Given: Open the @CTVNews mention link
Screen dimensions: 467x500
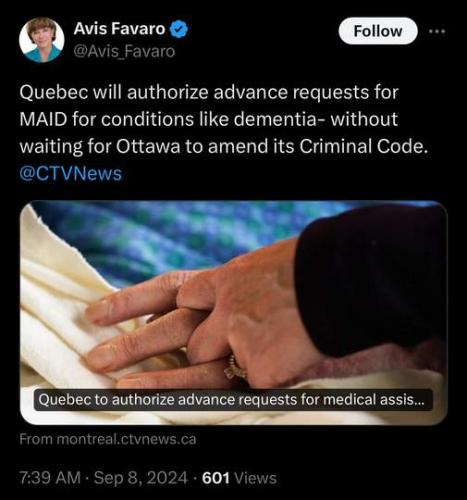Looking at the screenshot, I should pyautogui.click(x=71, y=174).
